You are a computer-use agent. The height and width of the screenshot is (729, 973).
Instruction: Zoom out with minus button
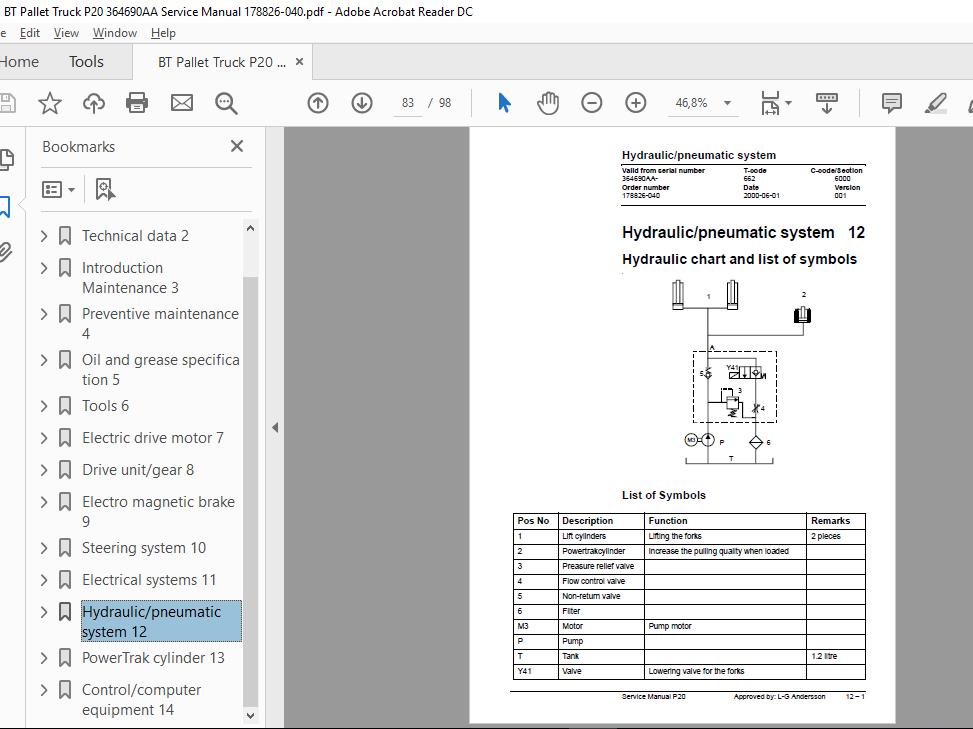tap(591, 103)
